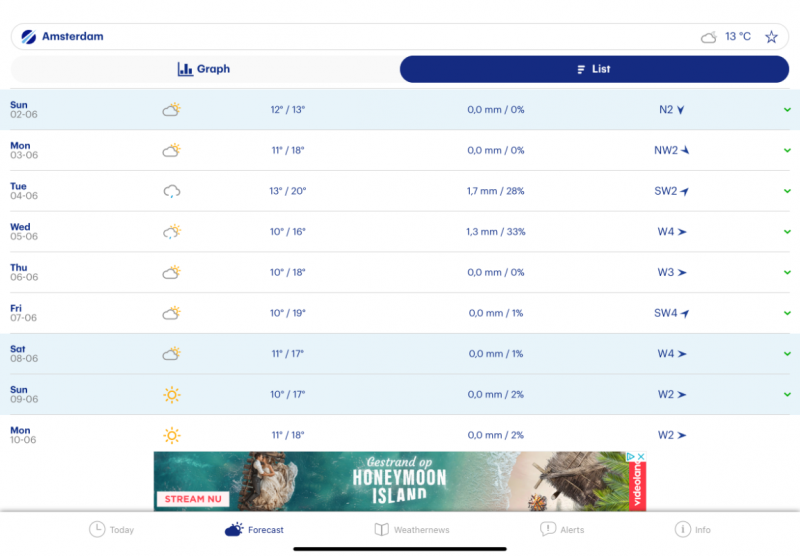Click the rain cloud icon for Tuesday
Screen dimensions: 800x556
[172, 191]
